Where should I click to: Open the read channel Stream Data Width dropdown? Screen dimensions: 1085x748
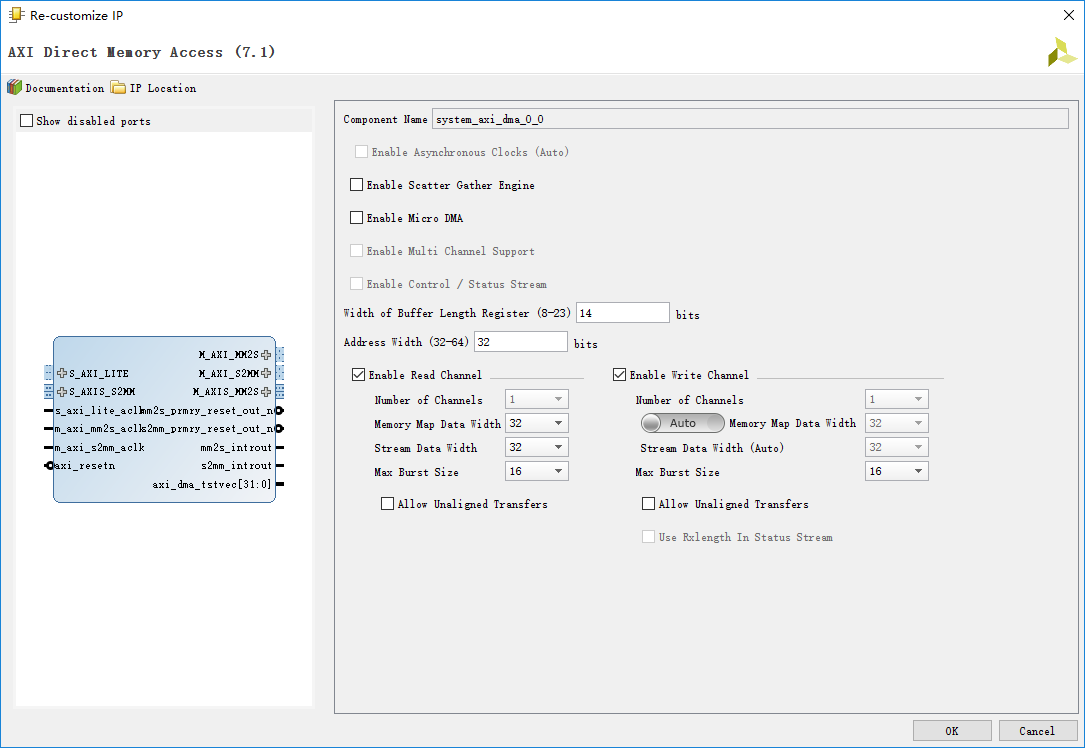click(x=537, y=448)
